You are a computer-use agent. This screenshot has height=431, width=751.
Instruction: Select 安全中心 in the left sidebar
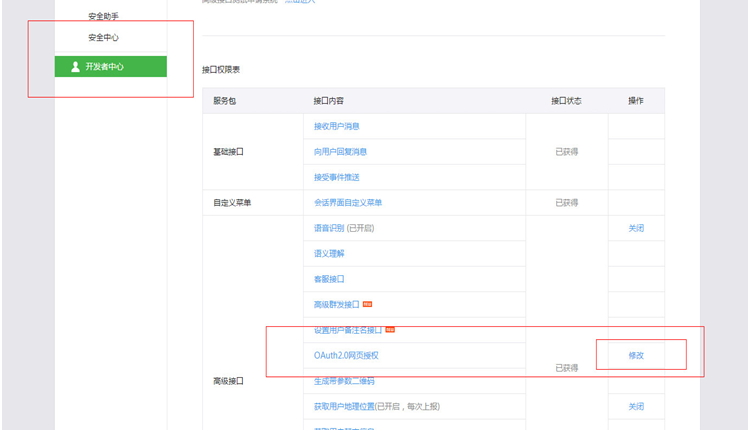[103, 38]
